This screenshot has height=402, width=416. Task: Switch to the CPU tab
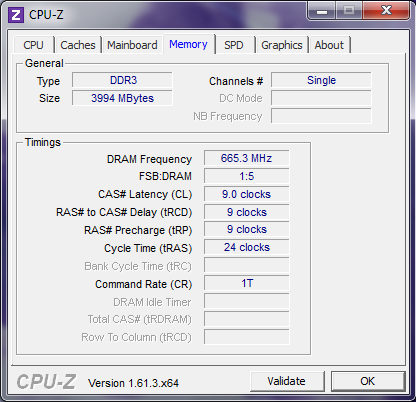coord(33,45)
